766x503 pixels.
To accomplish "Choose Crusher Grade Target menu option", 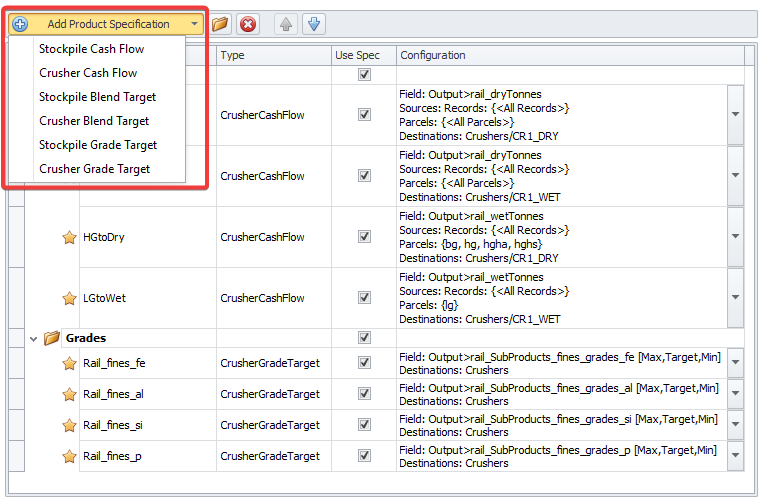I will click(94, 169).
